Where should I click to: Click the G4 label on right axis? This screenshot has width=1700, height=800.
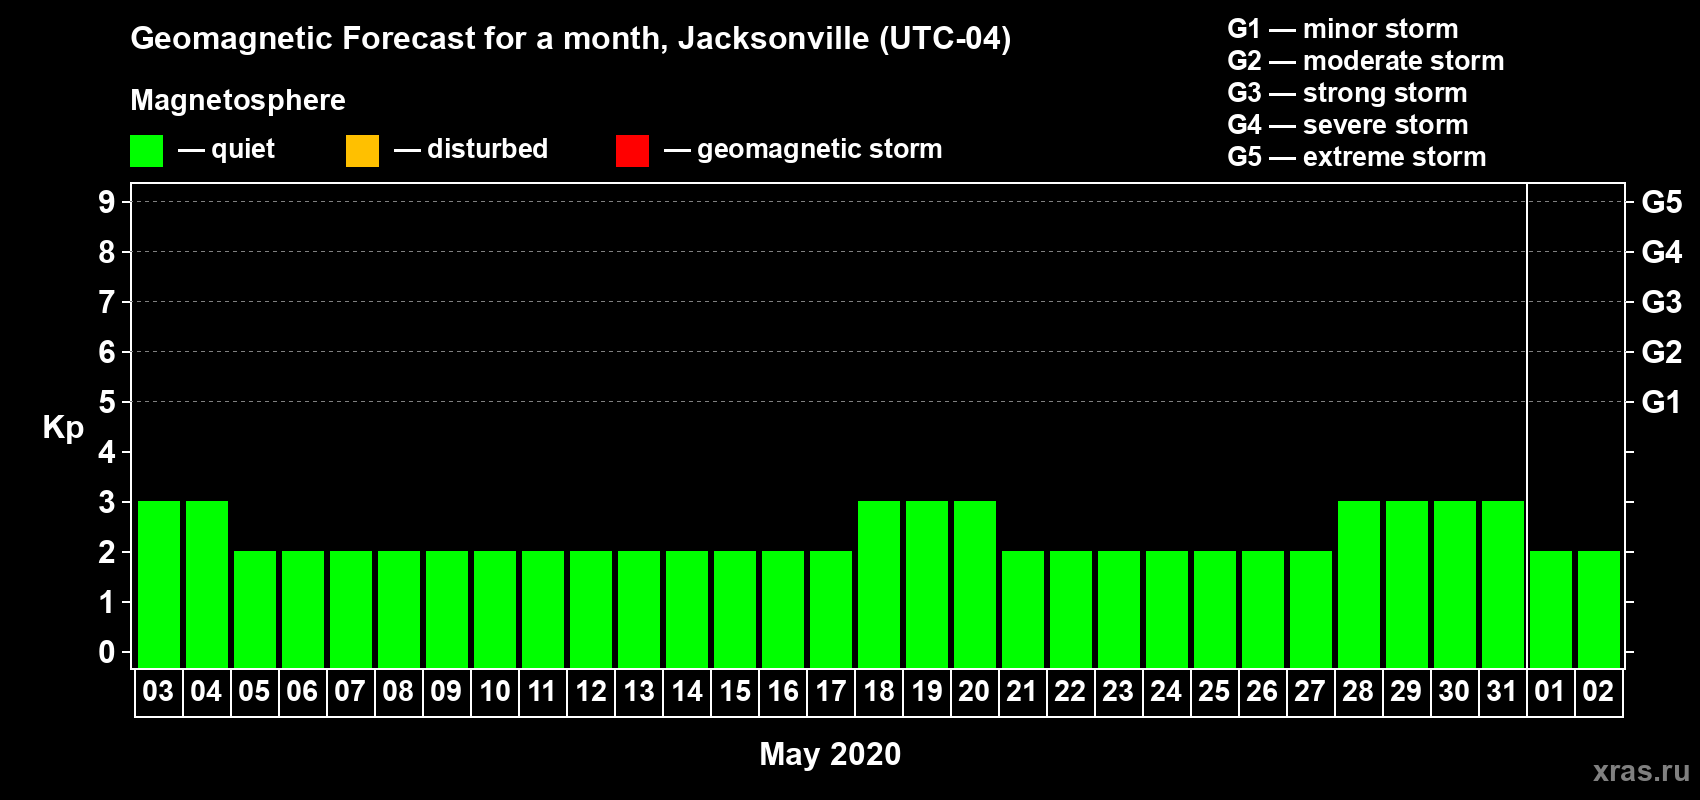pyautogui.click(x=1661, y=252)
